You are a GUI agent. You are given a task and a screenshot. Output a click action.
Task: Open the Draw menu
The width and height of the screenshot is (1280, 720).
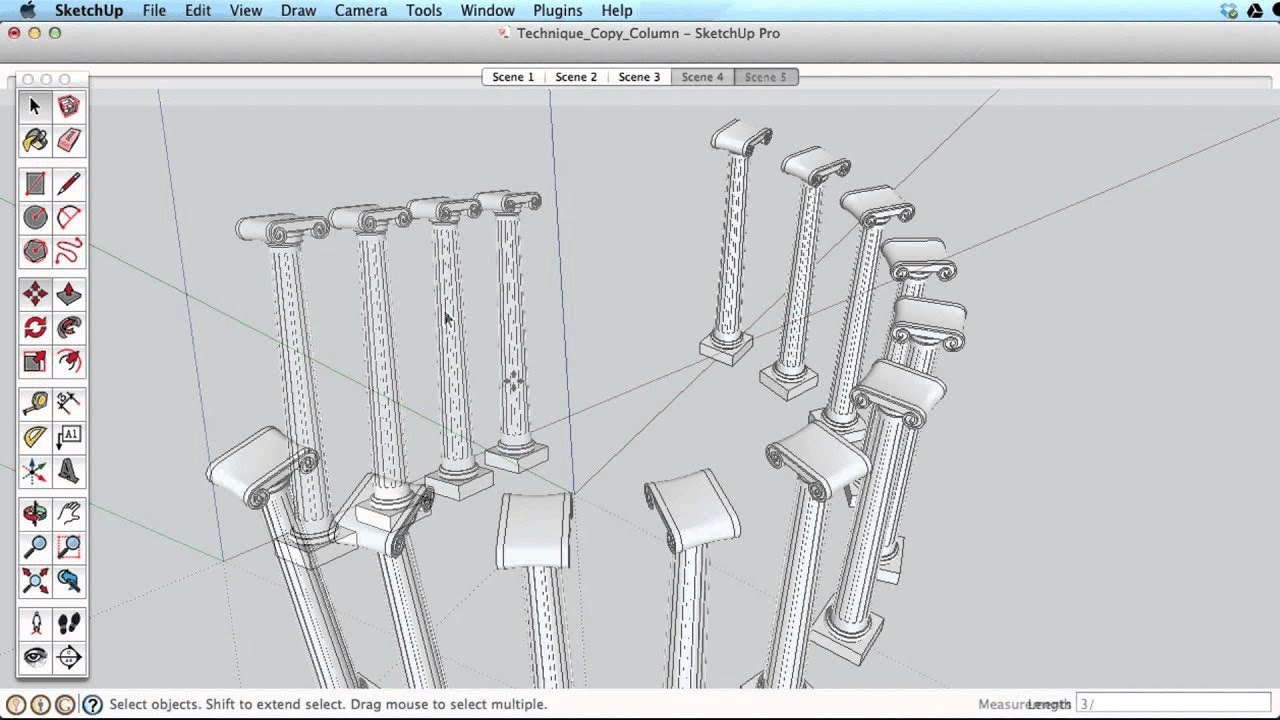pos(298,11)
